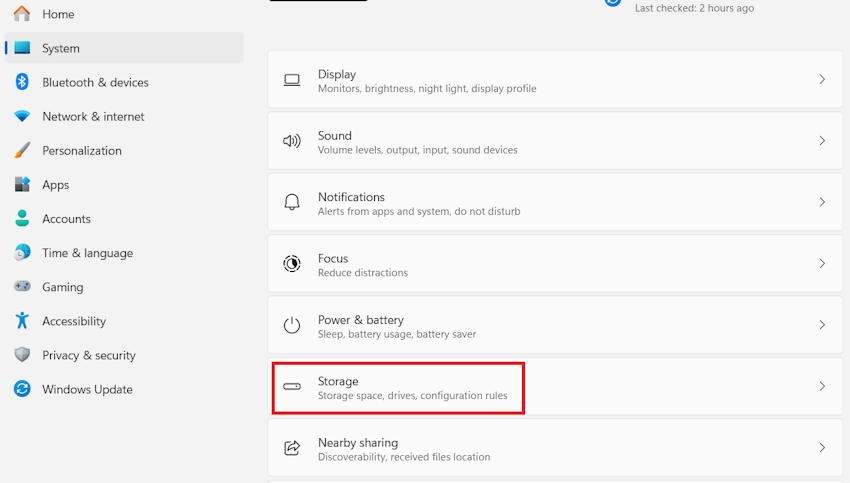Open Windows Update from sidebar
This screenshot has height=483, width=850.
pos(87,389)
